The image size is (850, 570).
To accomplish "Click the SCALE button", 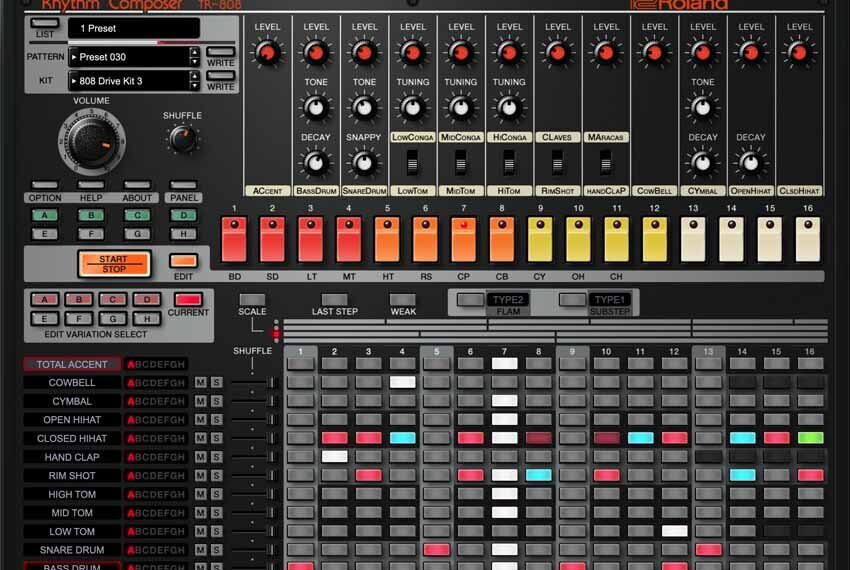I will (252, 299).
